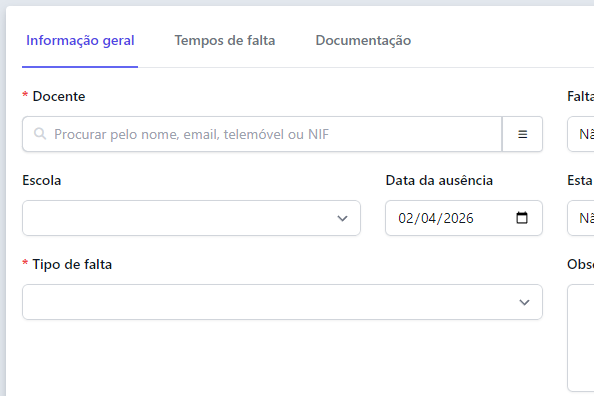Expand the Tipo de falta dropdown

pyautogui.click(x=282, y=302)
